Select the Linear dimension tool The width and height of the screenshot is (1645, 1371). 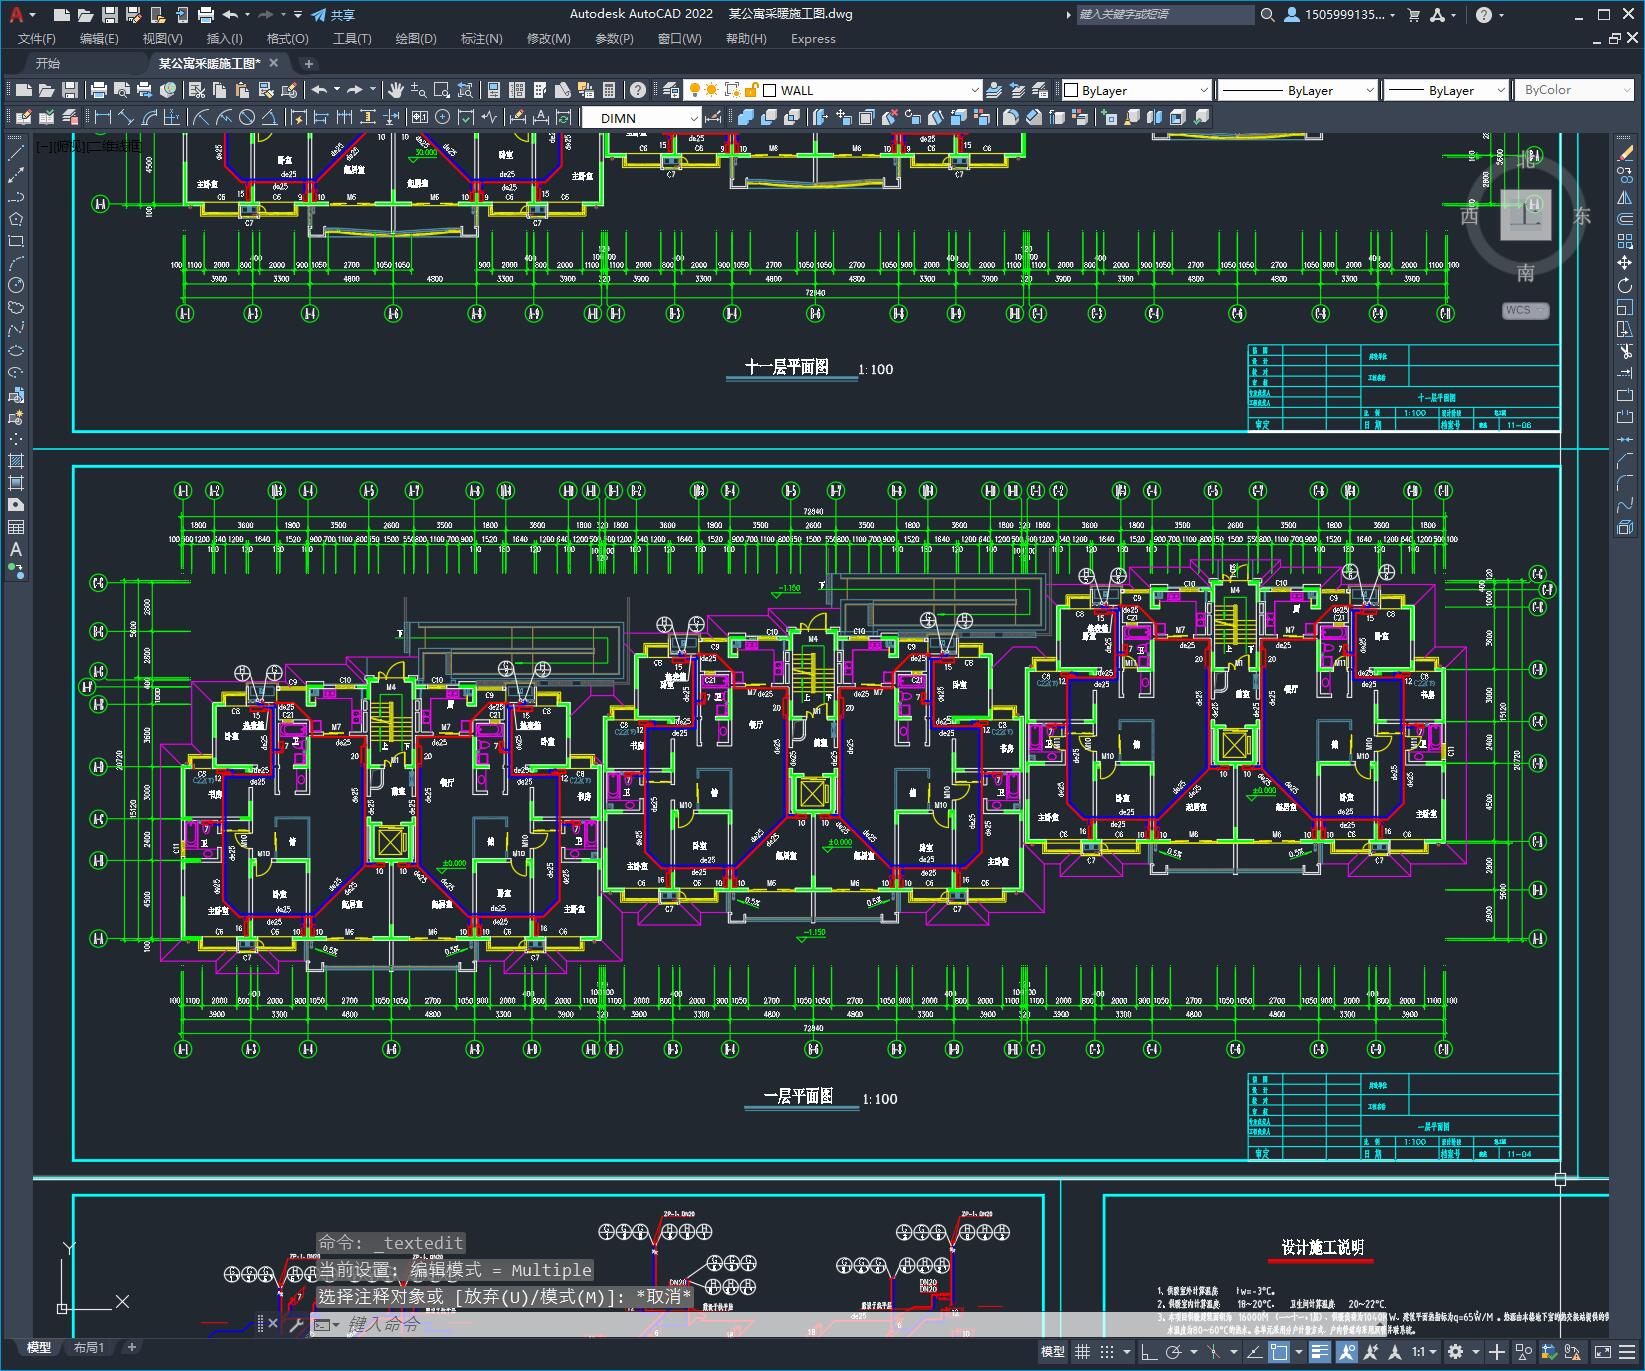[103, 118]
